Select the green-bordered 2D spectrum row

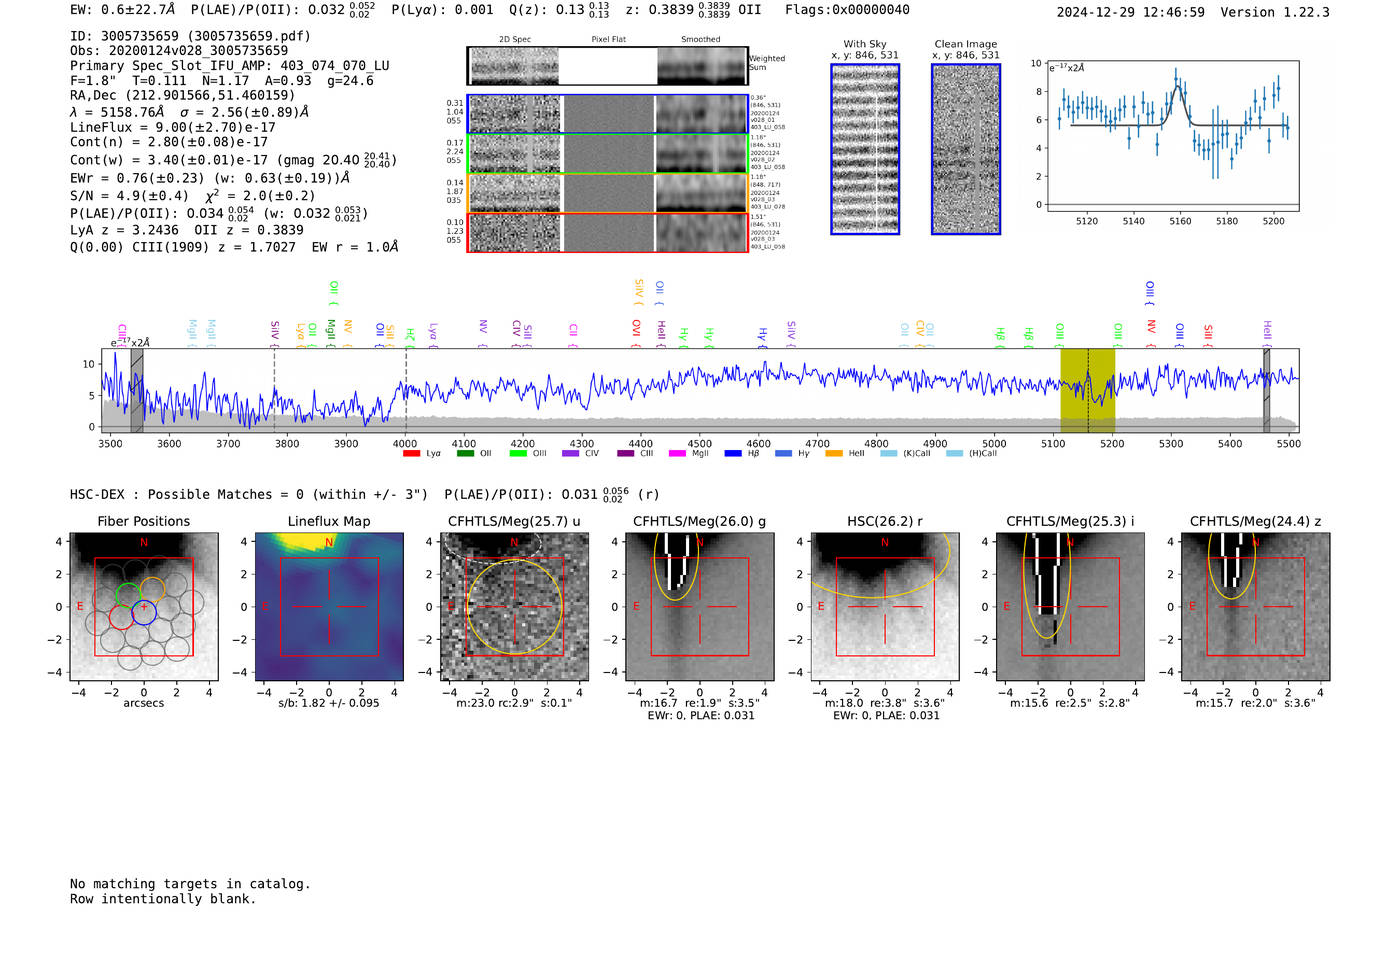pyautogui.click(x=608, y=154)
